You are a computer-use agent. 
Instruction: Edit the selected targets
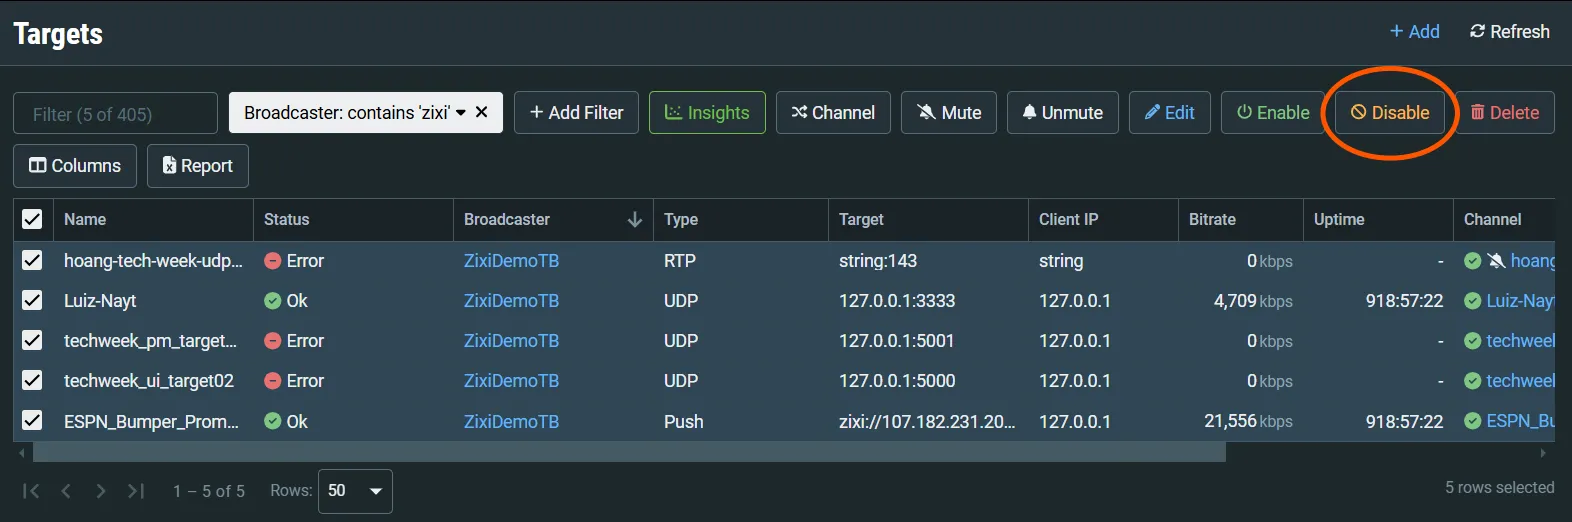pos(1170,113)
